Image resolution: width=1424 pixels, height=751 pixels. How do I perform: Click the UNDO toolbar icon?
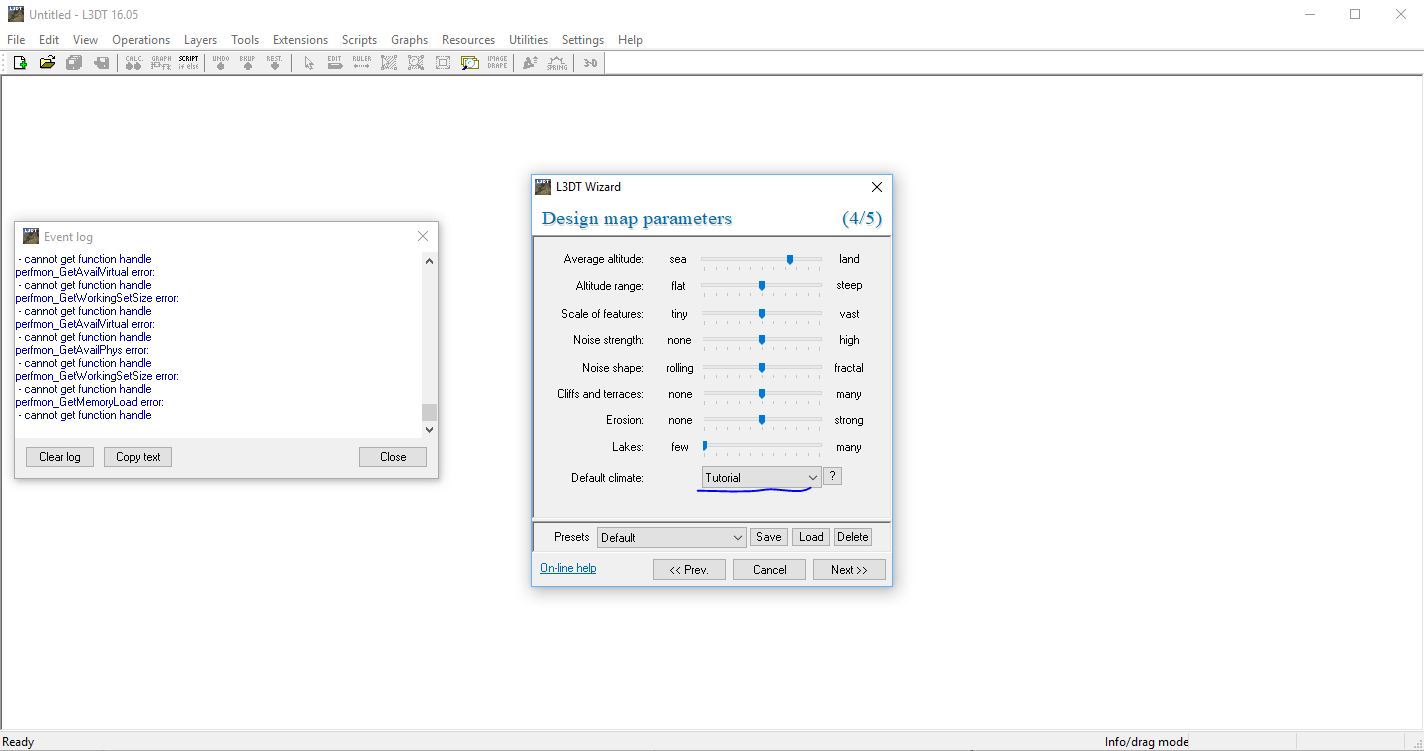tap(220, 62)
